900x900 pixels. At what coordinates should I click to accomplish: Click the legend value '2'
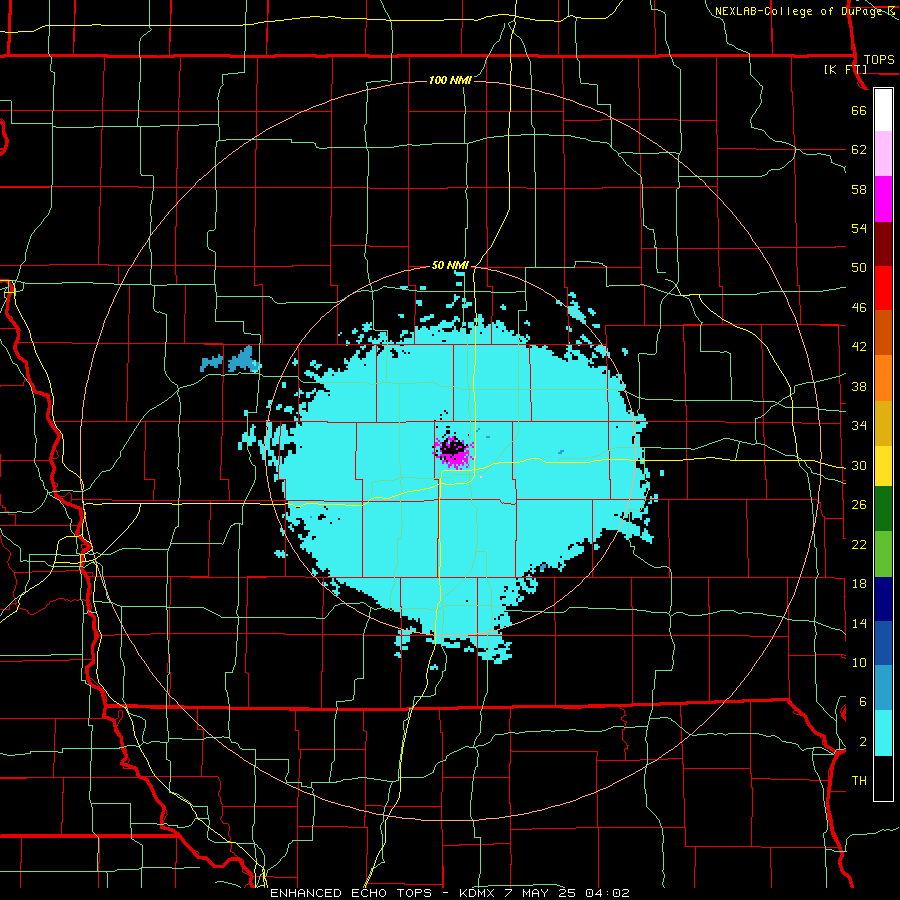(862, 742)
